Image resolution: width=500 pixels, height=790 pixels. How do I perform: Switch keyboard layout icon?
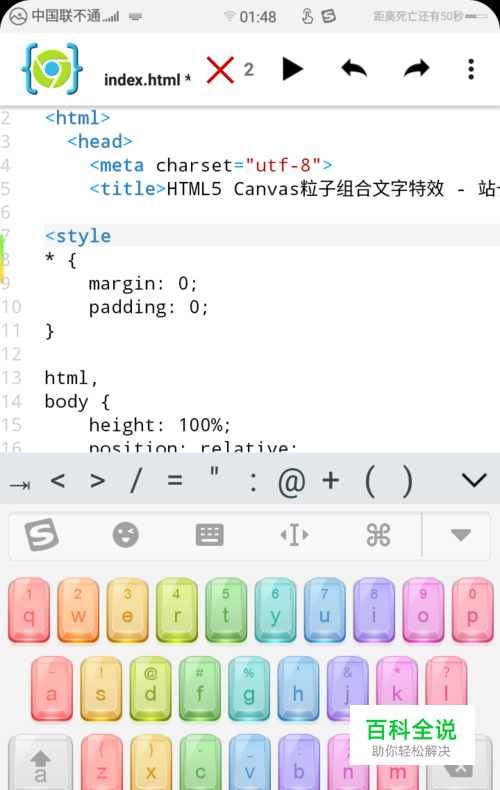(210, 535)
